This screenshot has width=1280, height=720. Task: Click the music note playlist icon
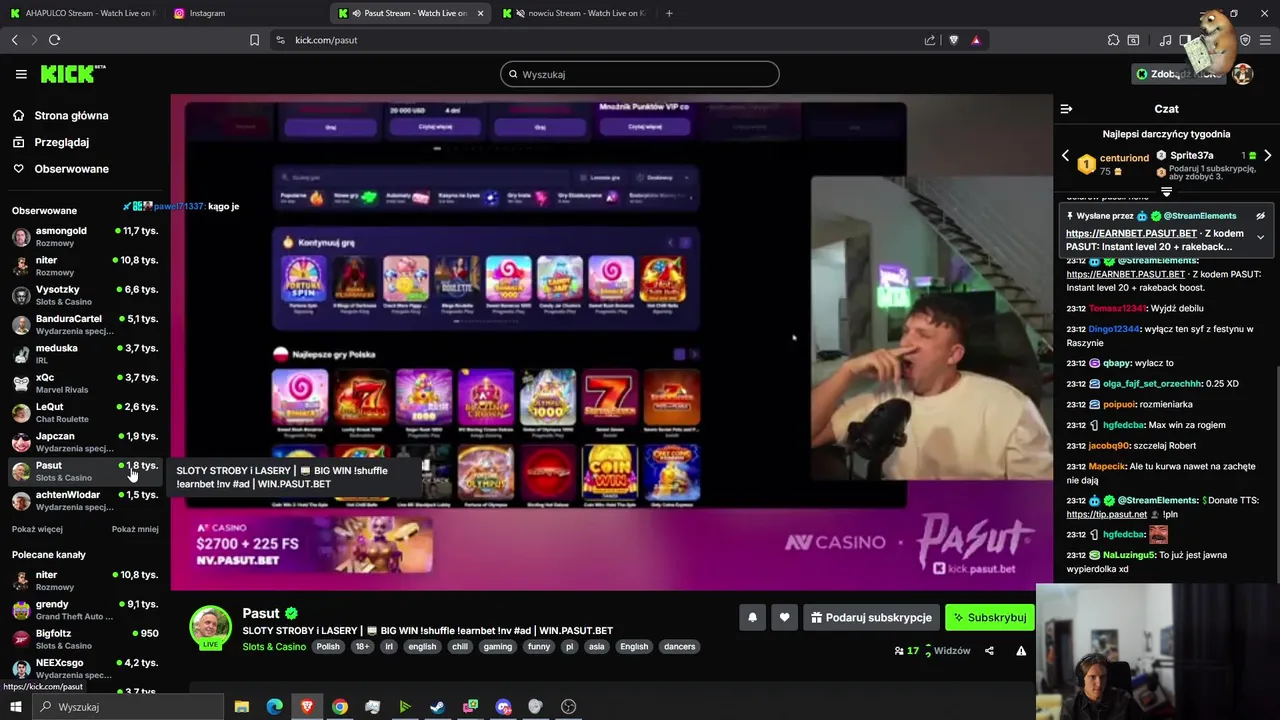1165,40
